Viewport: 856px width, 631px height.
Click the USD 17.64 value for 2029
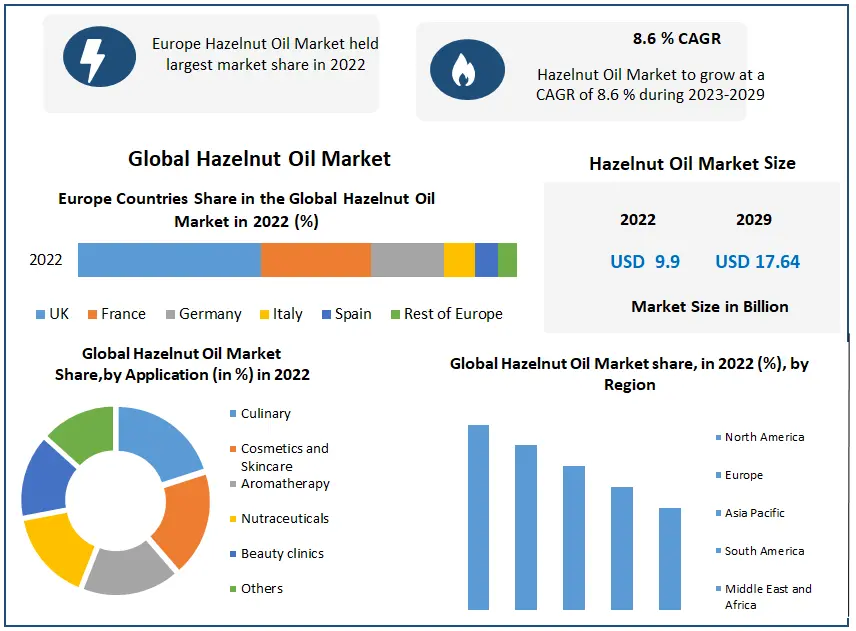[756, 262]
